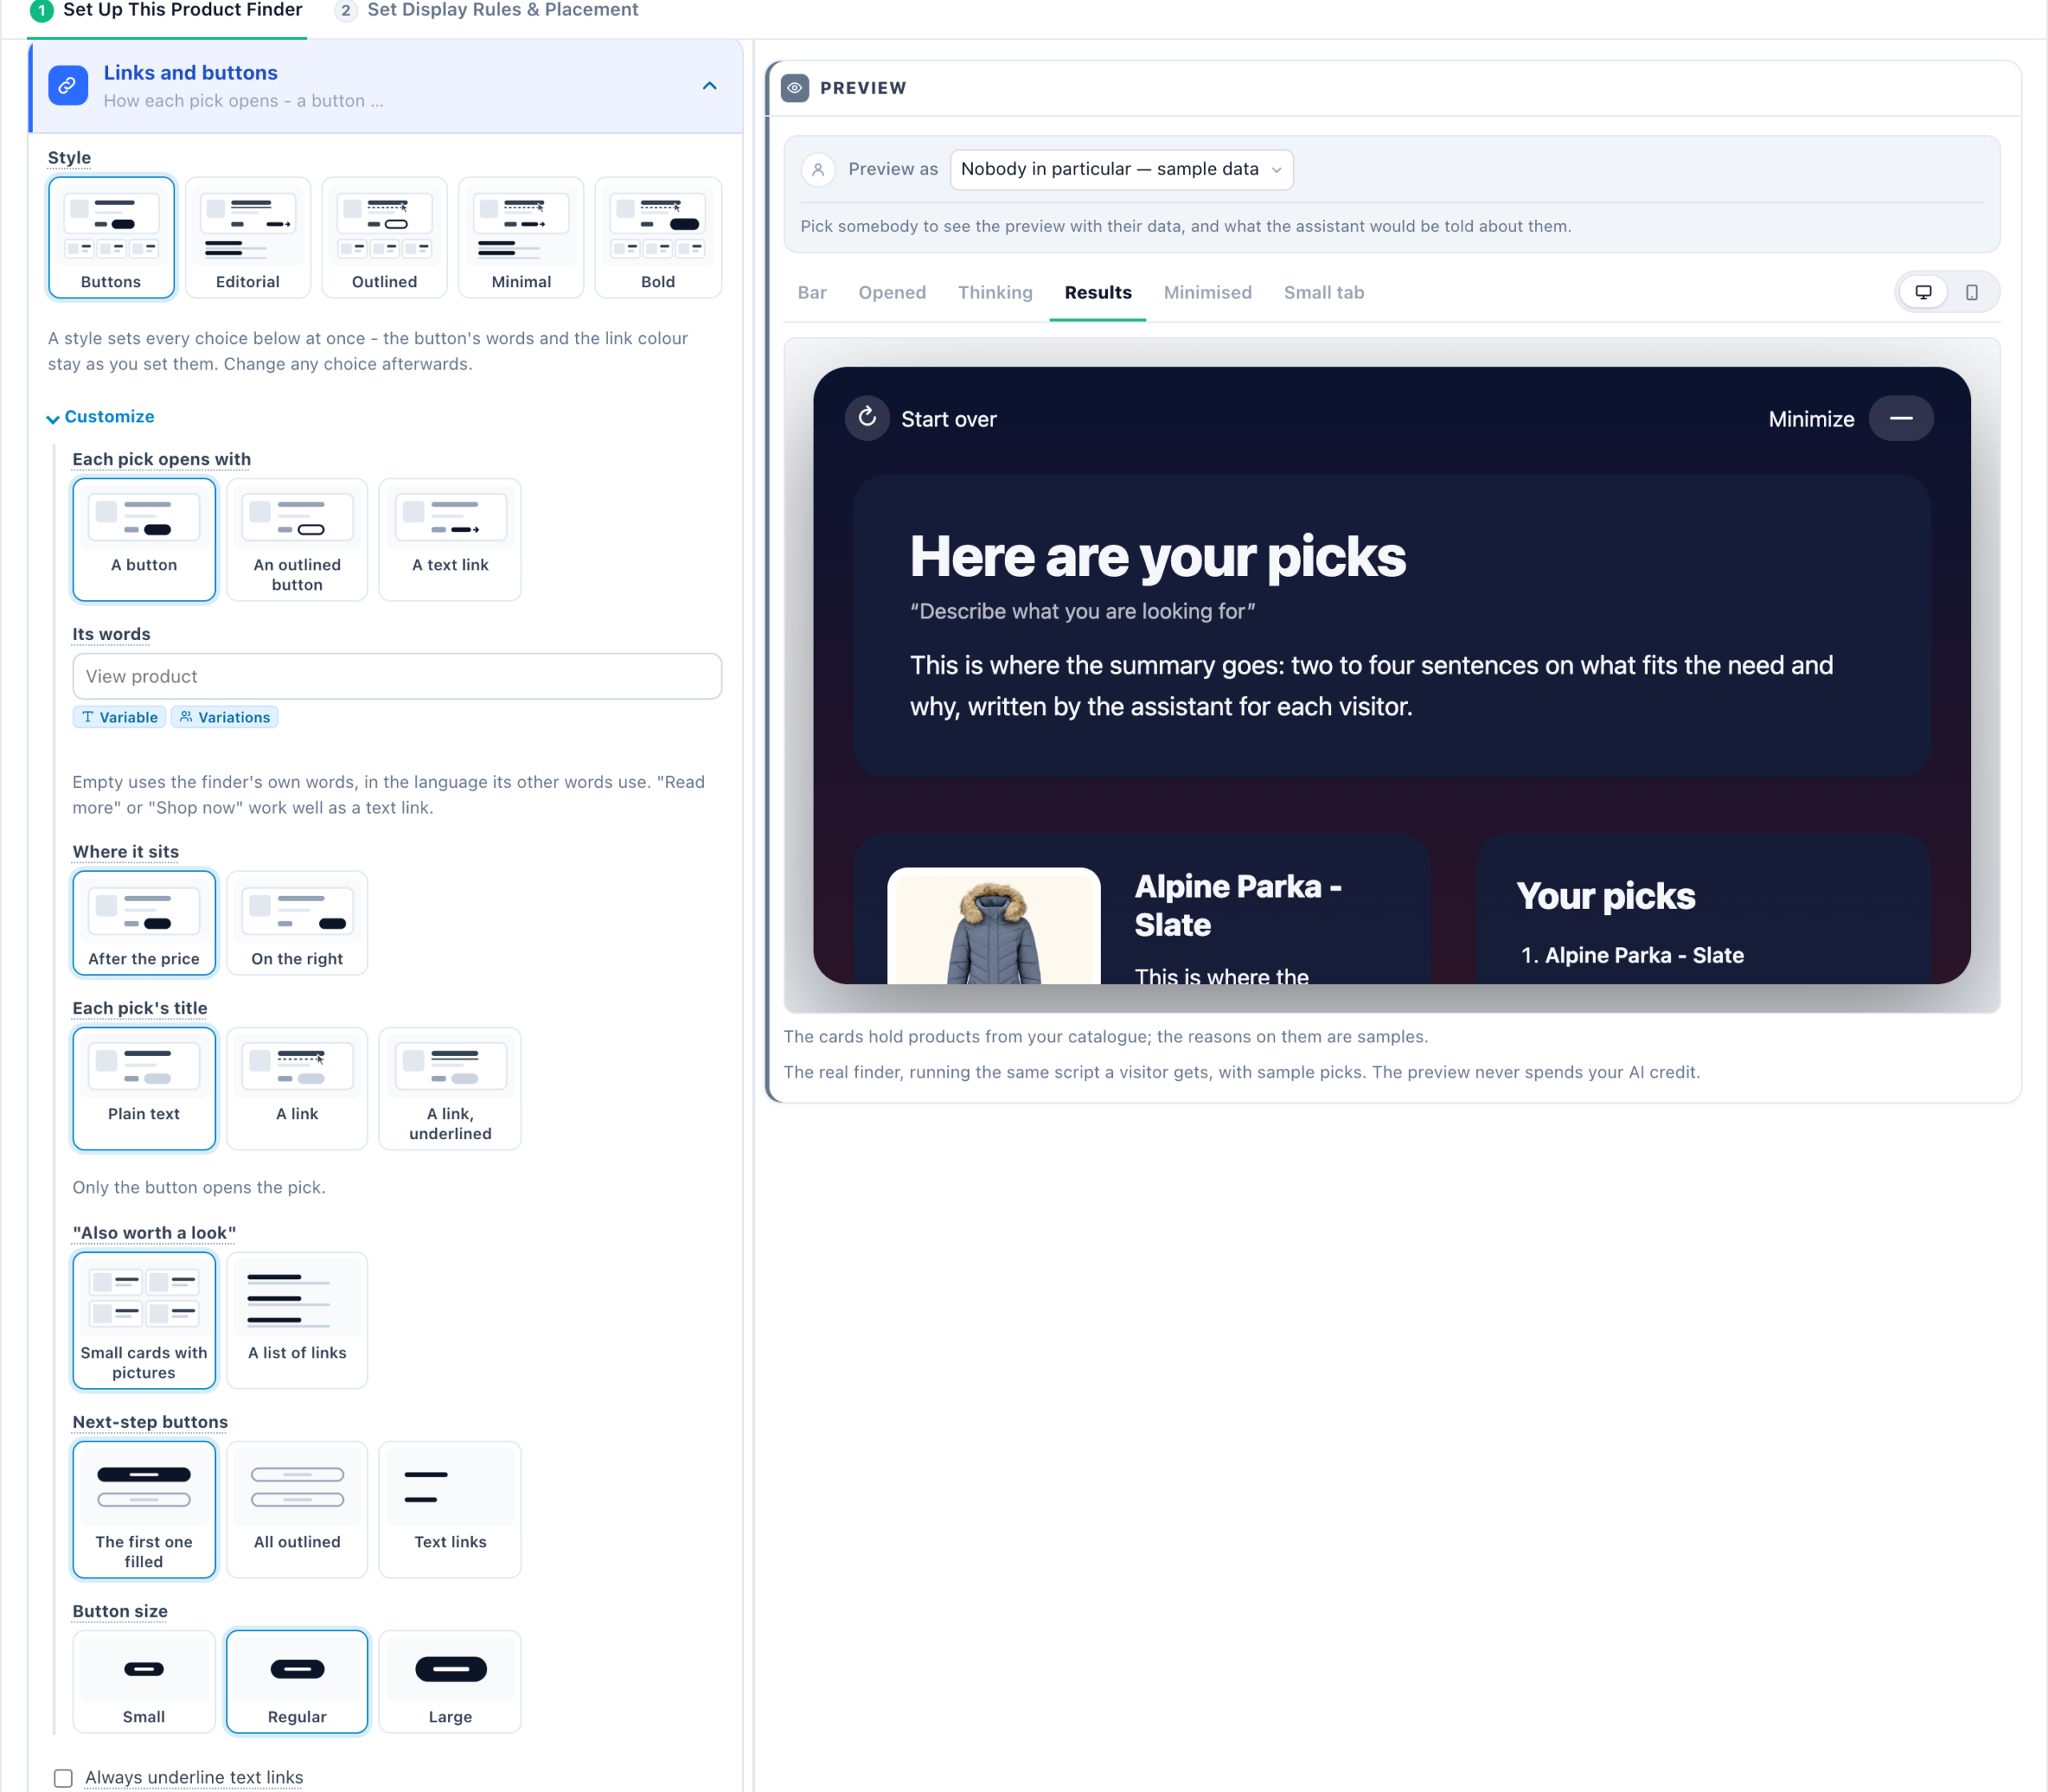Image resolution: width=2048 pixels, height=1792 pixels.
Task: Open step 1 Set Up This Product Finder
Action: (x=167, y=11)
